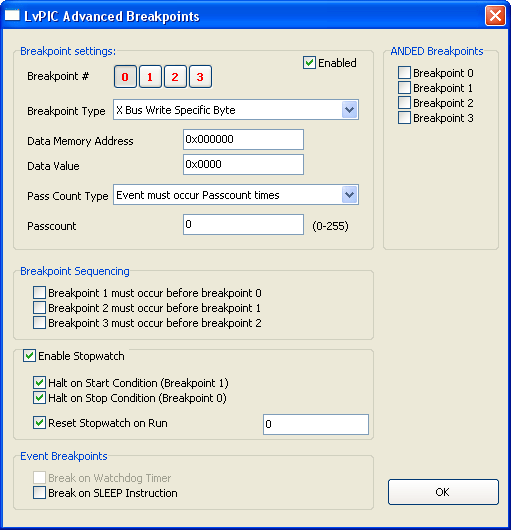Click the Data Value input field
This screenshot has width=511, height=530.
click(x=243, y=165)
